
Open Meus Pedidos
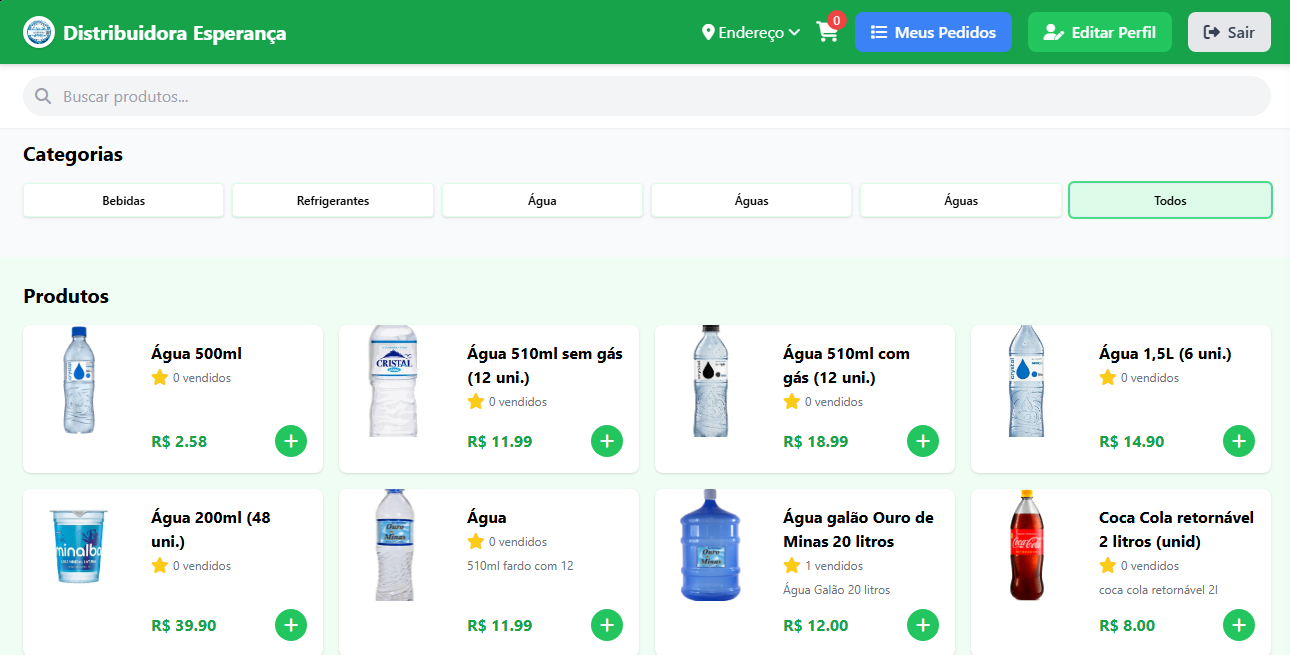(x=933, y=32)
